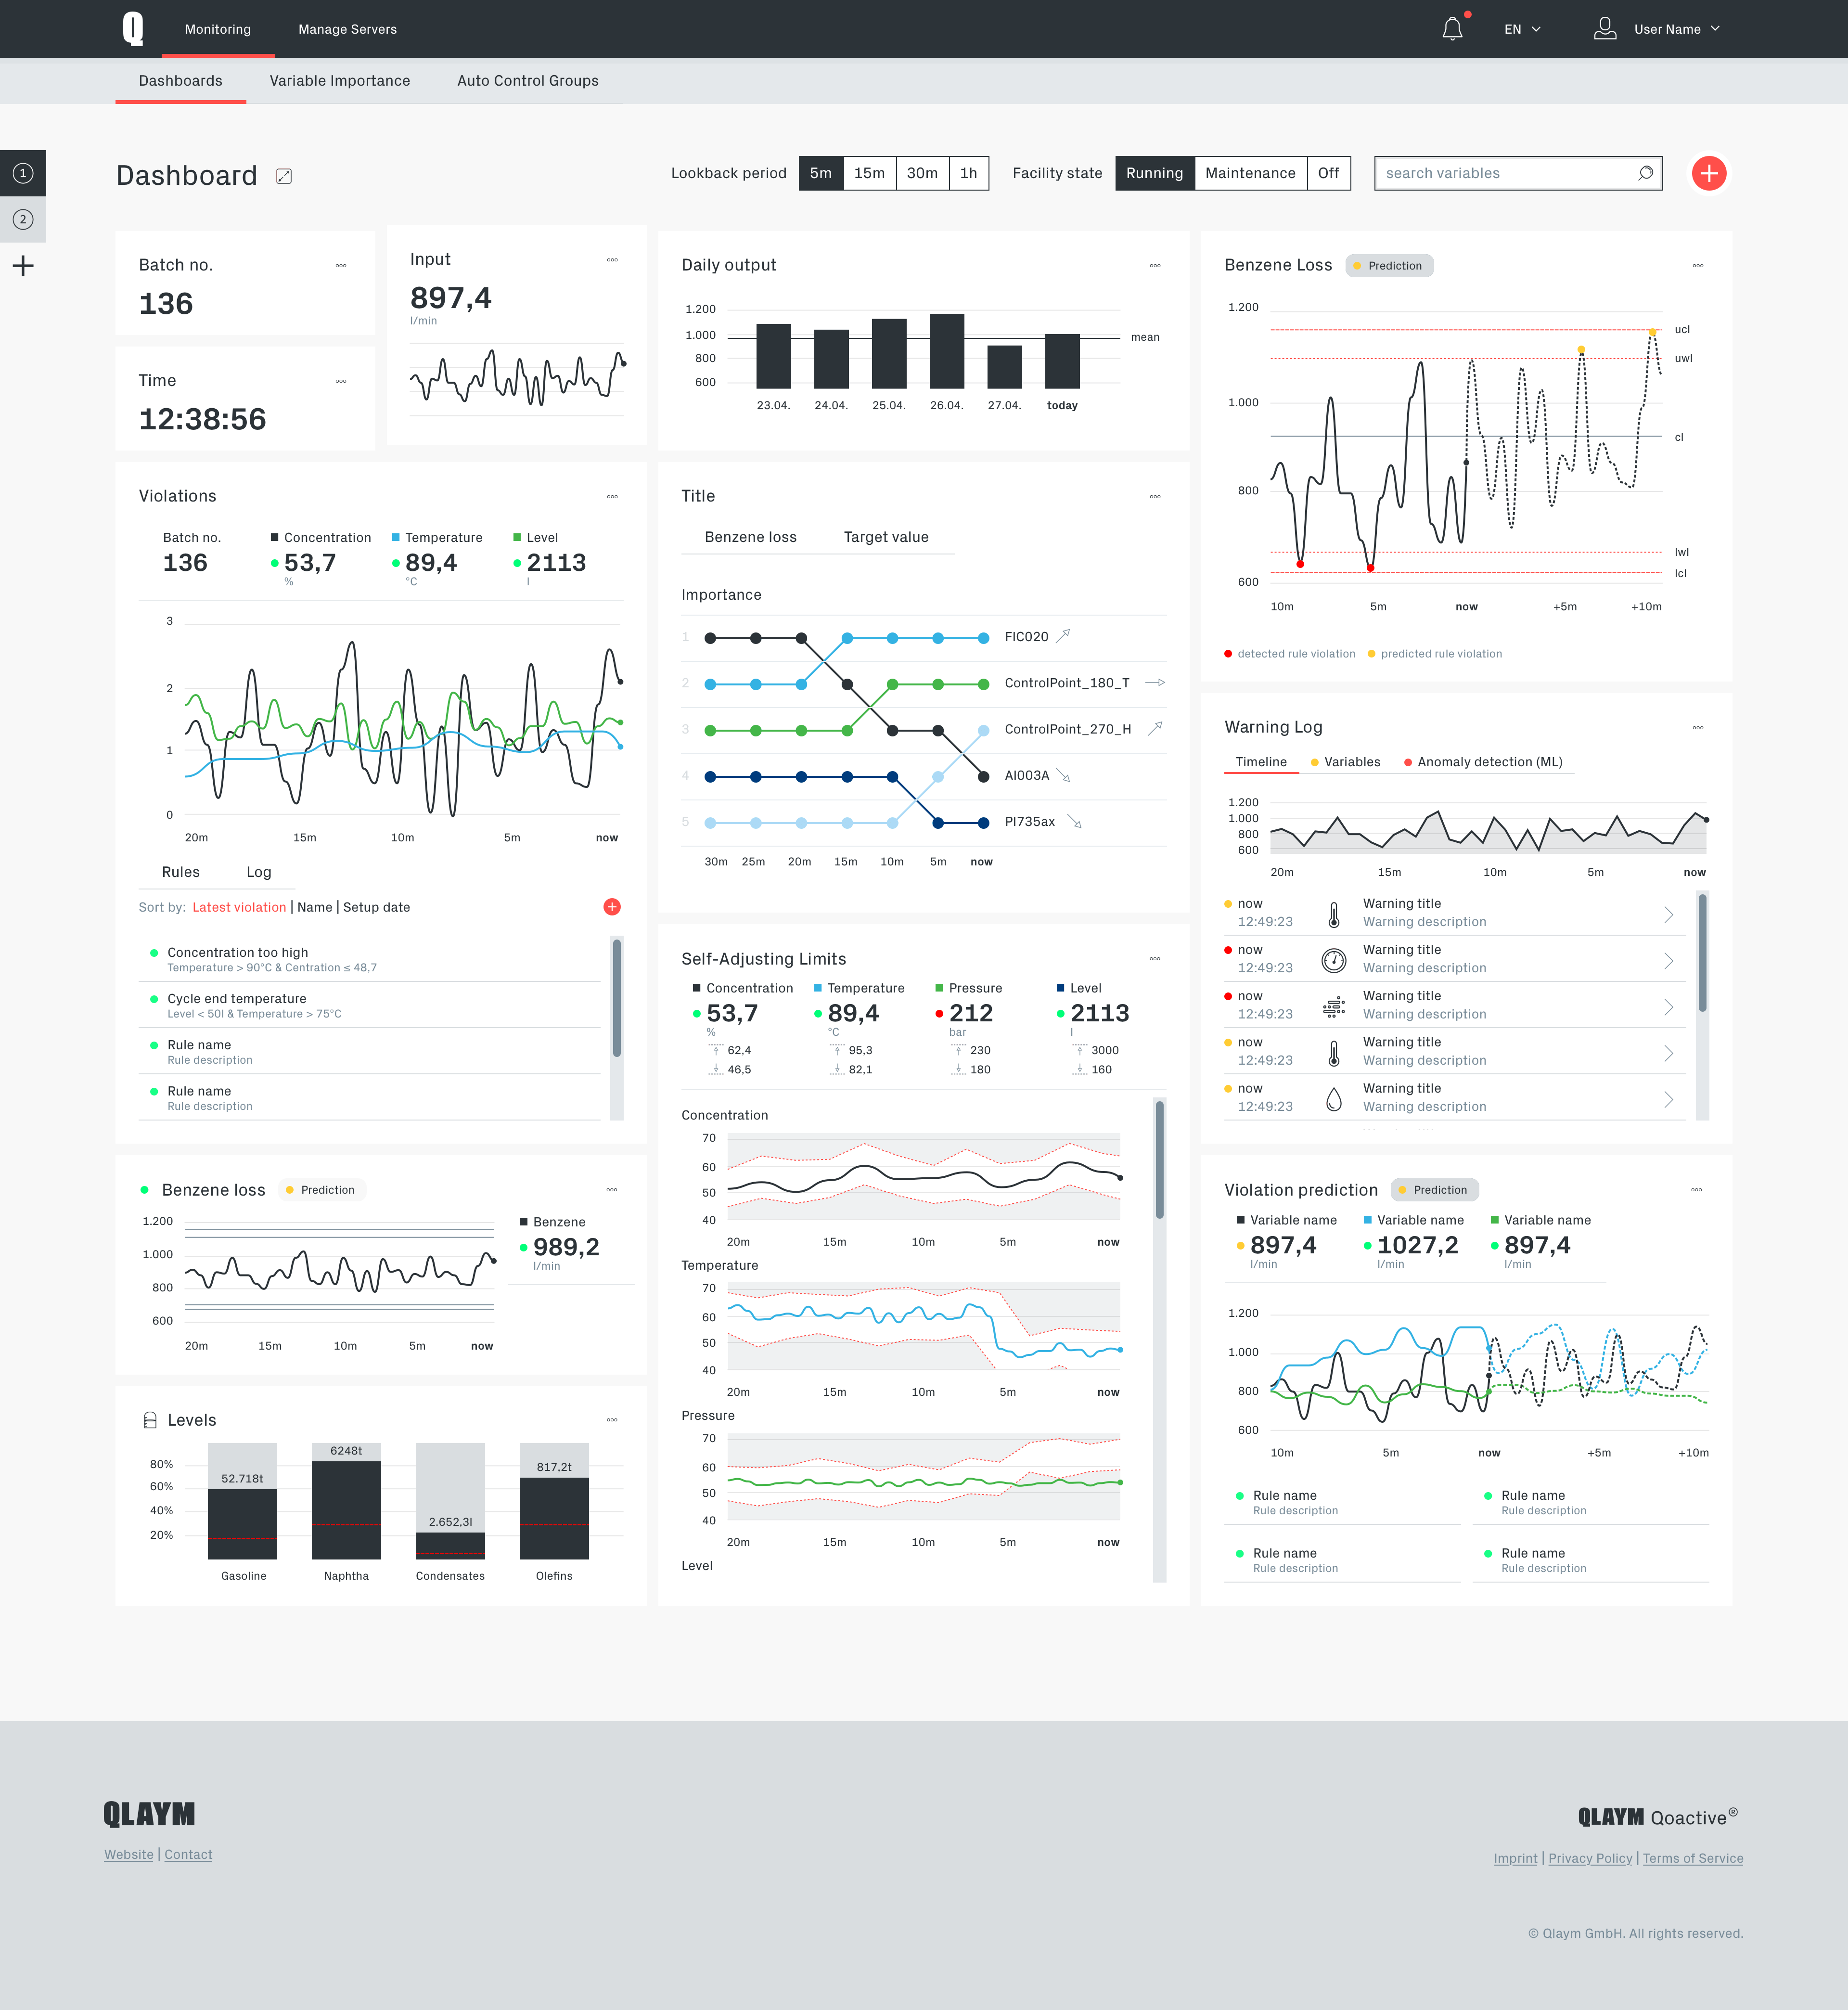Click the Violations rules list scrollbar
Image resolution: width=1848 pixels, height=2010 pixels.
coord(617,998)
